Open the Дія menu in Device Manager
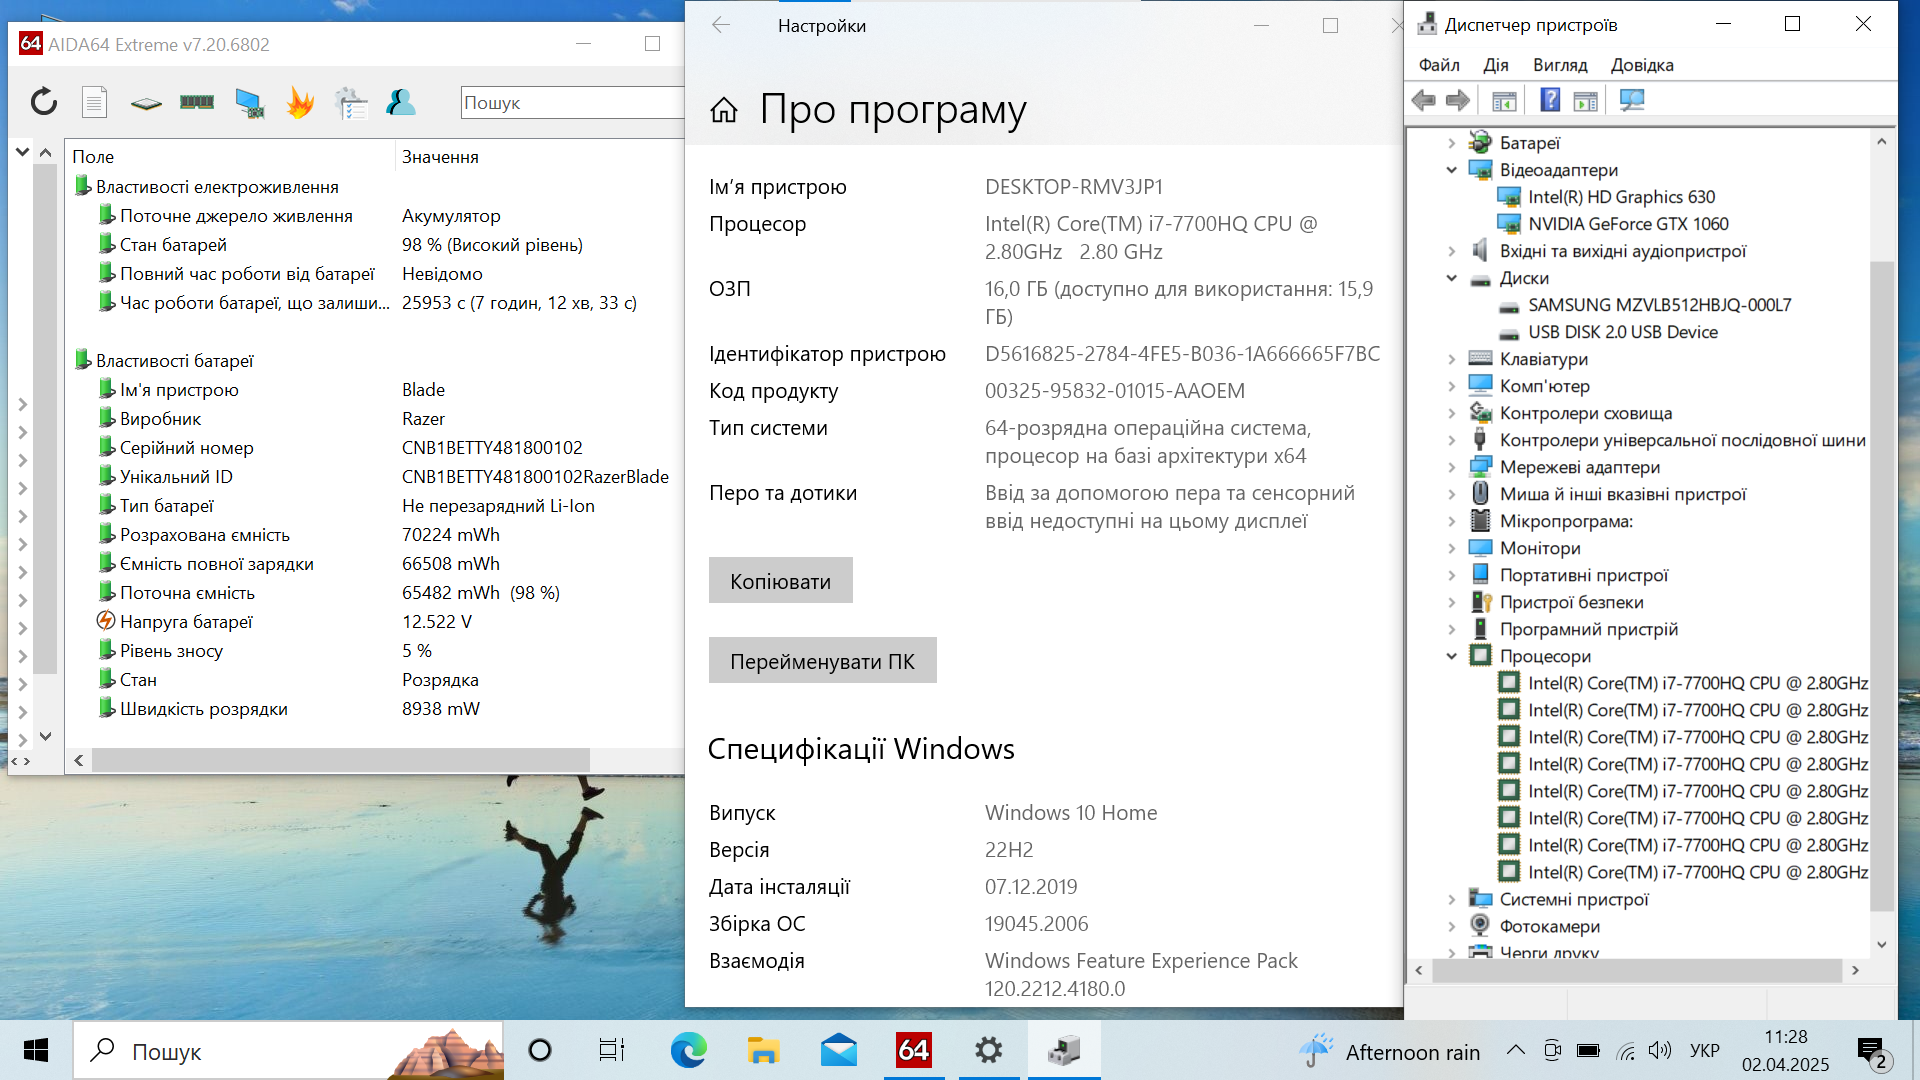 pyautogui.click(x=1496, y=65)
